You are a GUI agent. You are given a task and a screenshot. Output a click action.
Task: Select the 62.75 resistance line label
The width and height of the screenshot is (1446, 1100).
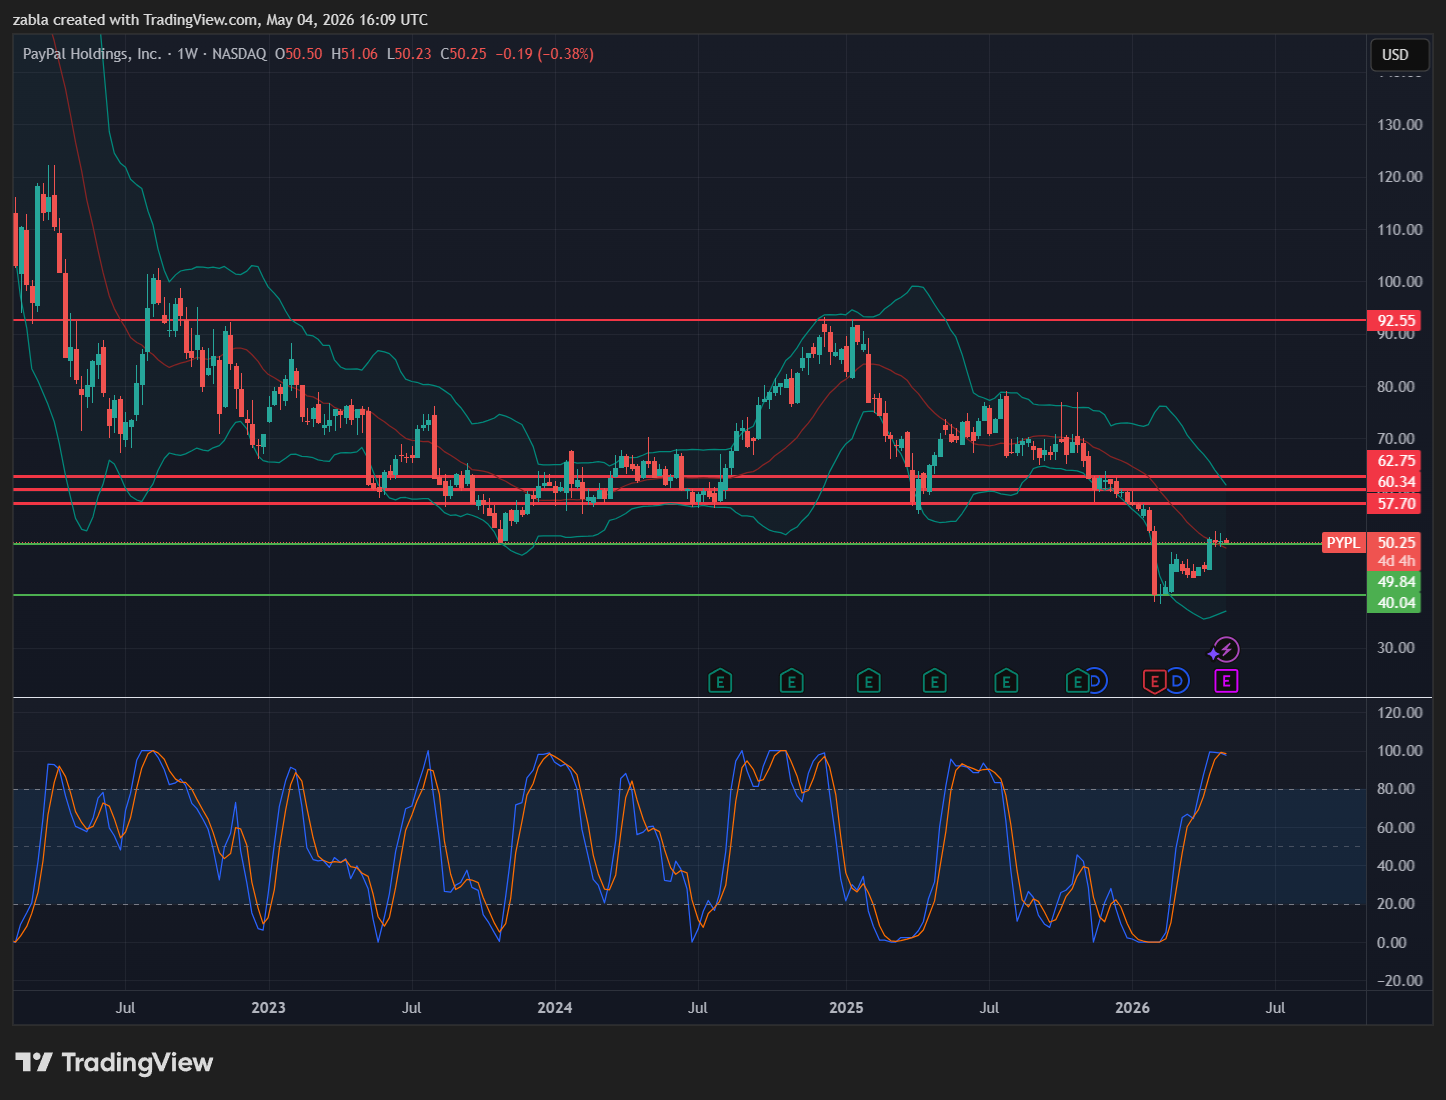click(x=1396, y=461)
